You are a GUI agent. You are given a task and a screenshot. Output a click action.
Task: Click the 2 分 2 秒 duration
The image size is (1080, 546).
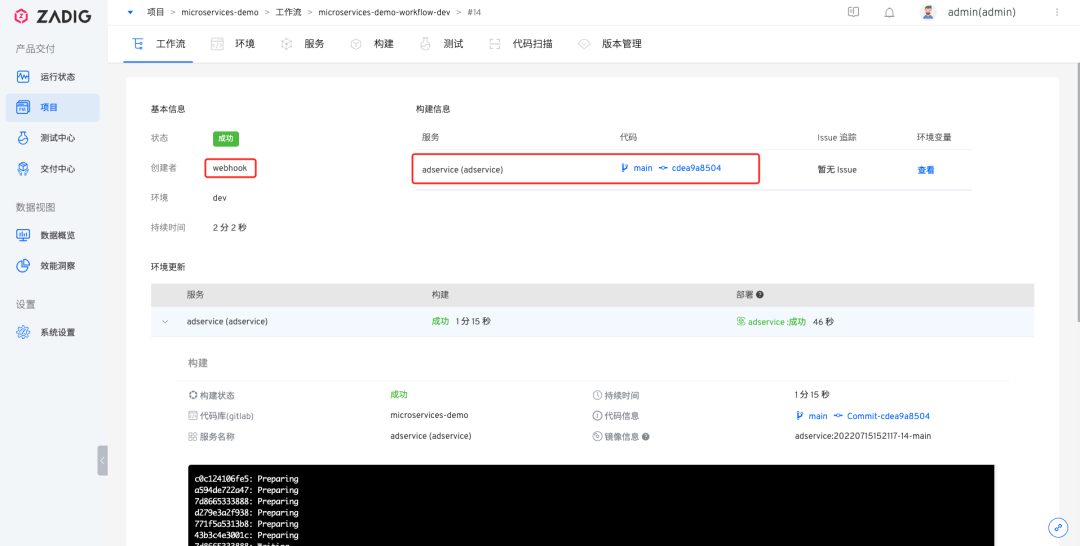tap(229, 227)
